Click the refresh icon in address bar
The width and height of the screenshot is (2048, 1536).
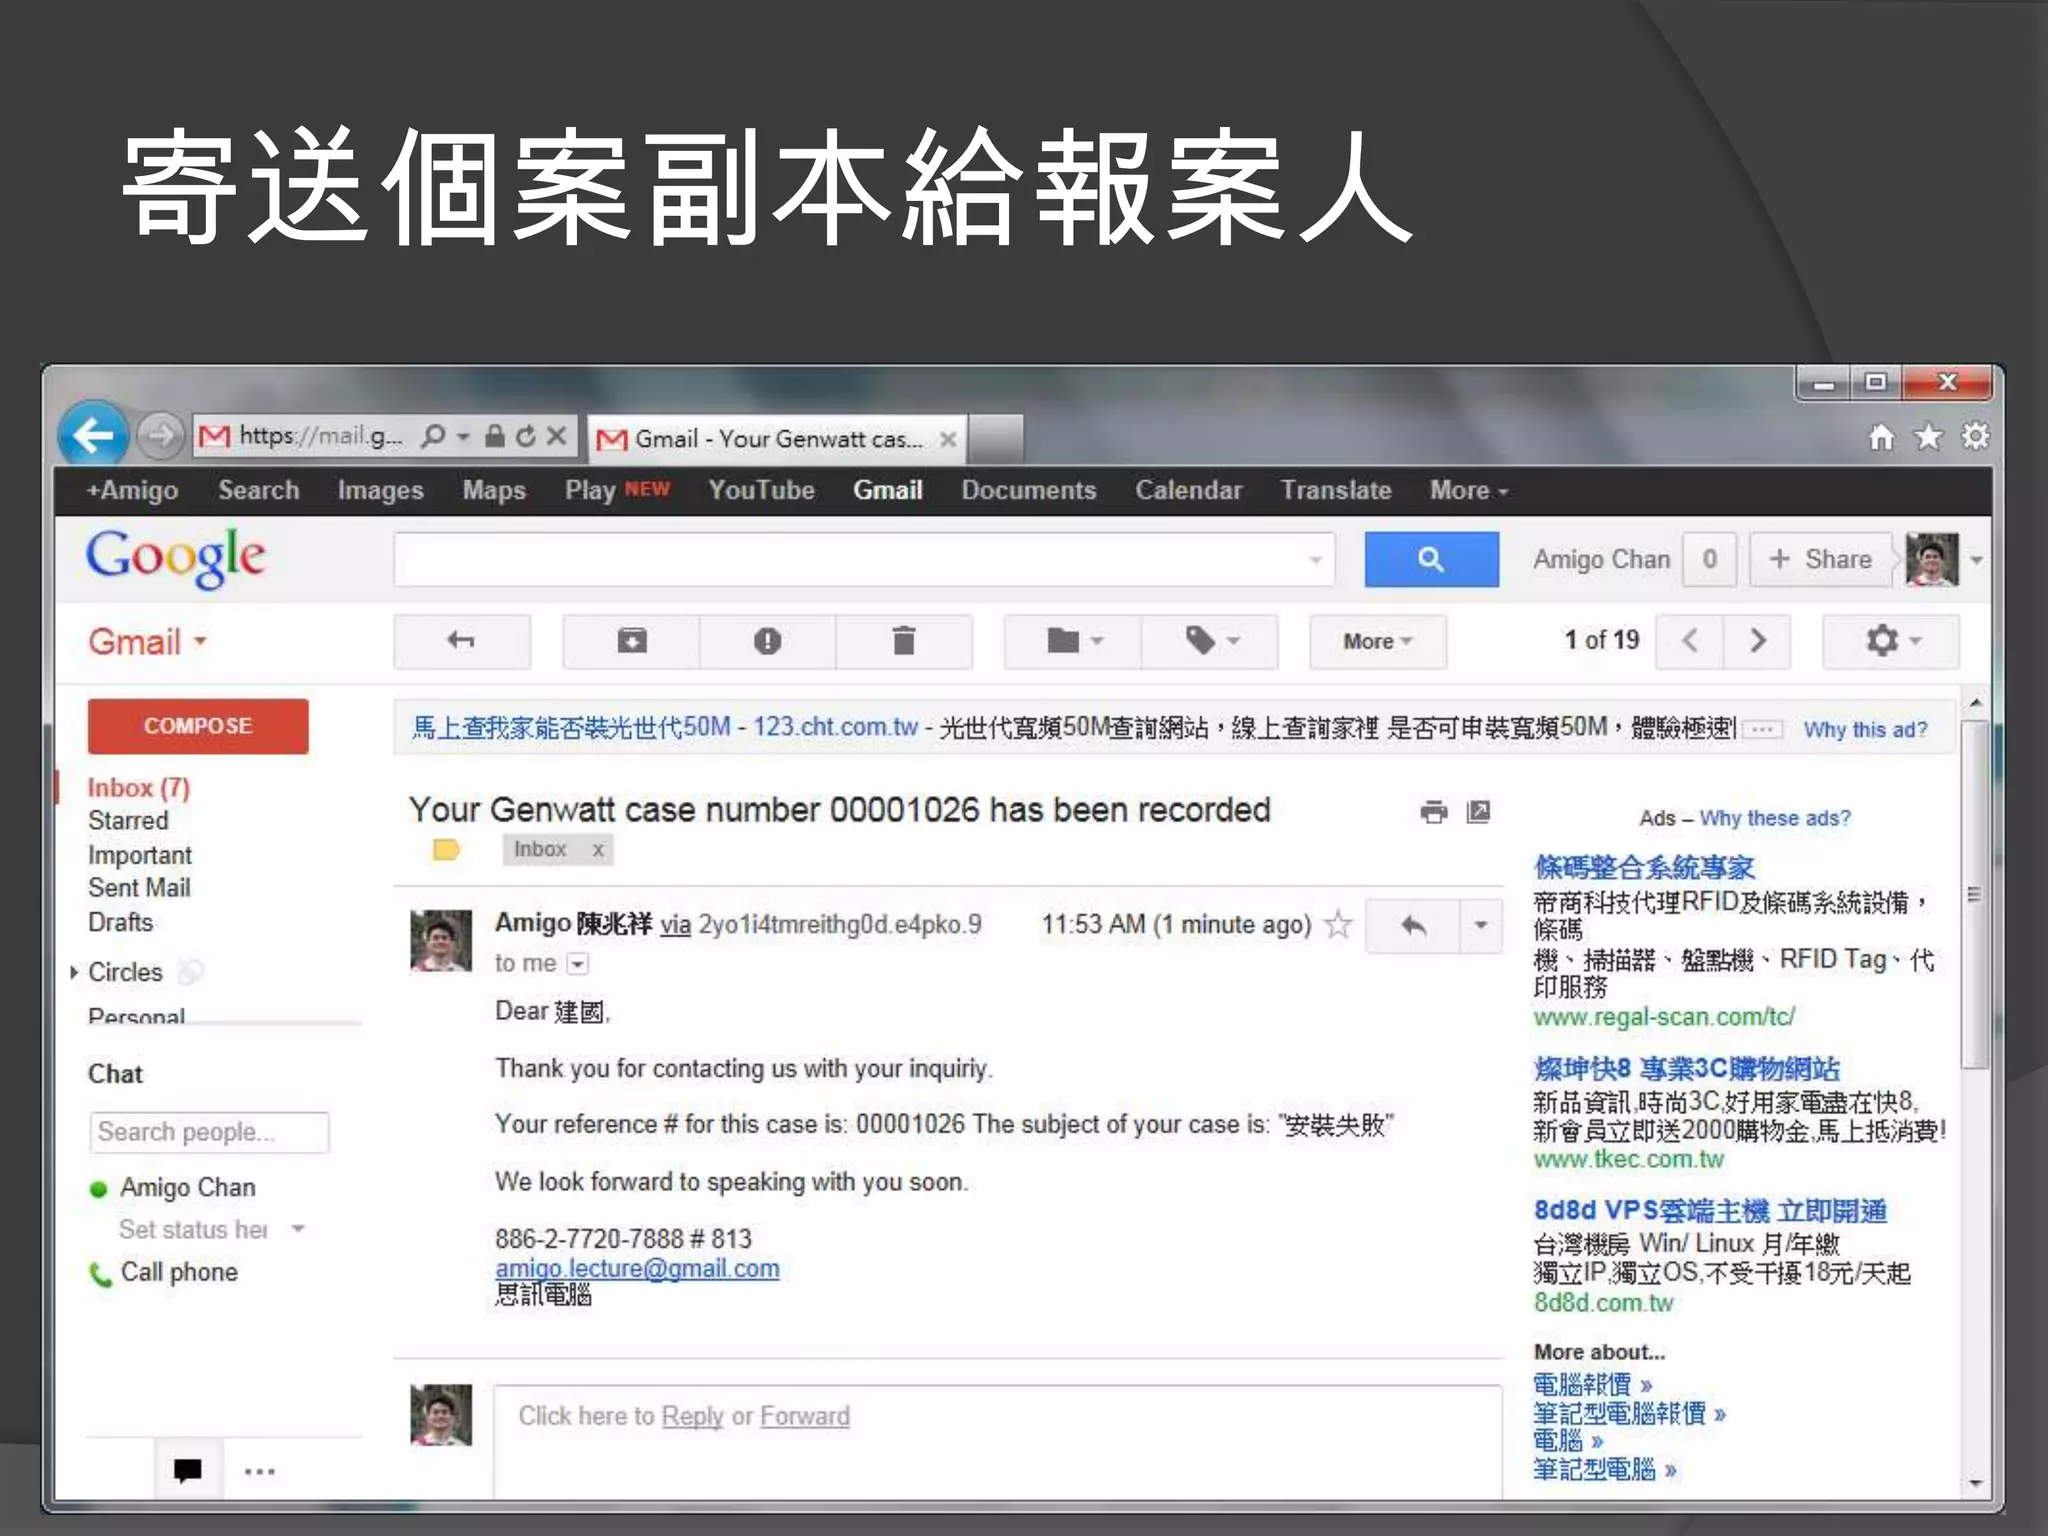(526, 436)
